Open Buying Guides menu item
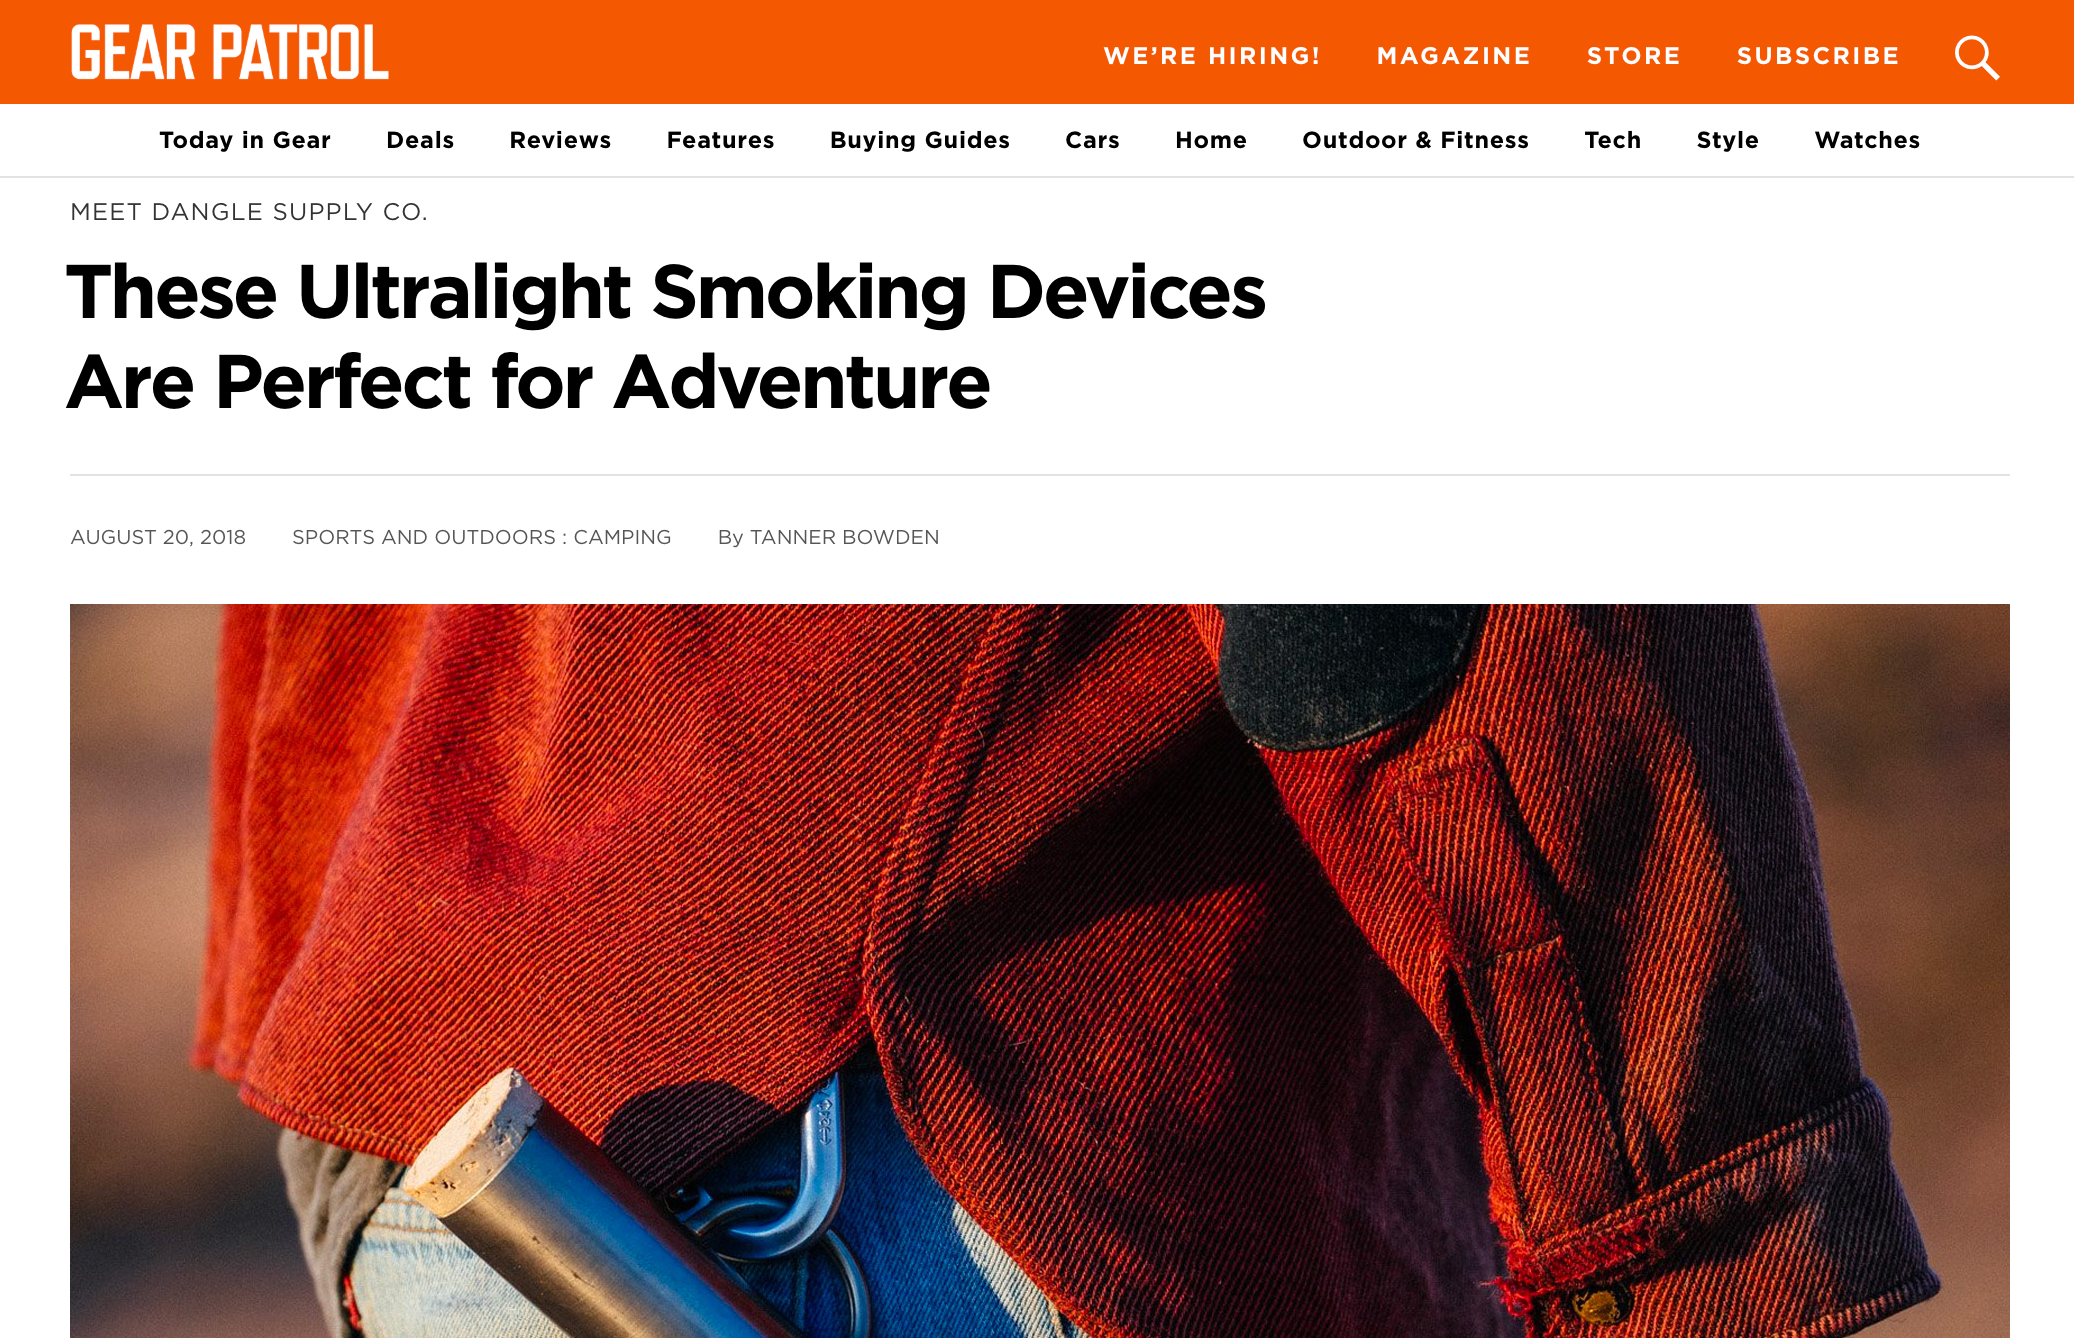Image resolution: width=2074 pixels, height=1338 pixels. (x=920, y=140)
